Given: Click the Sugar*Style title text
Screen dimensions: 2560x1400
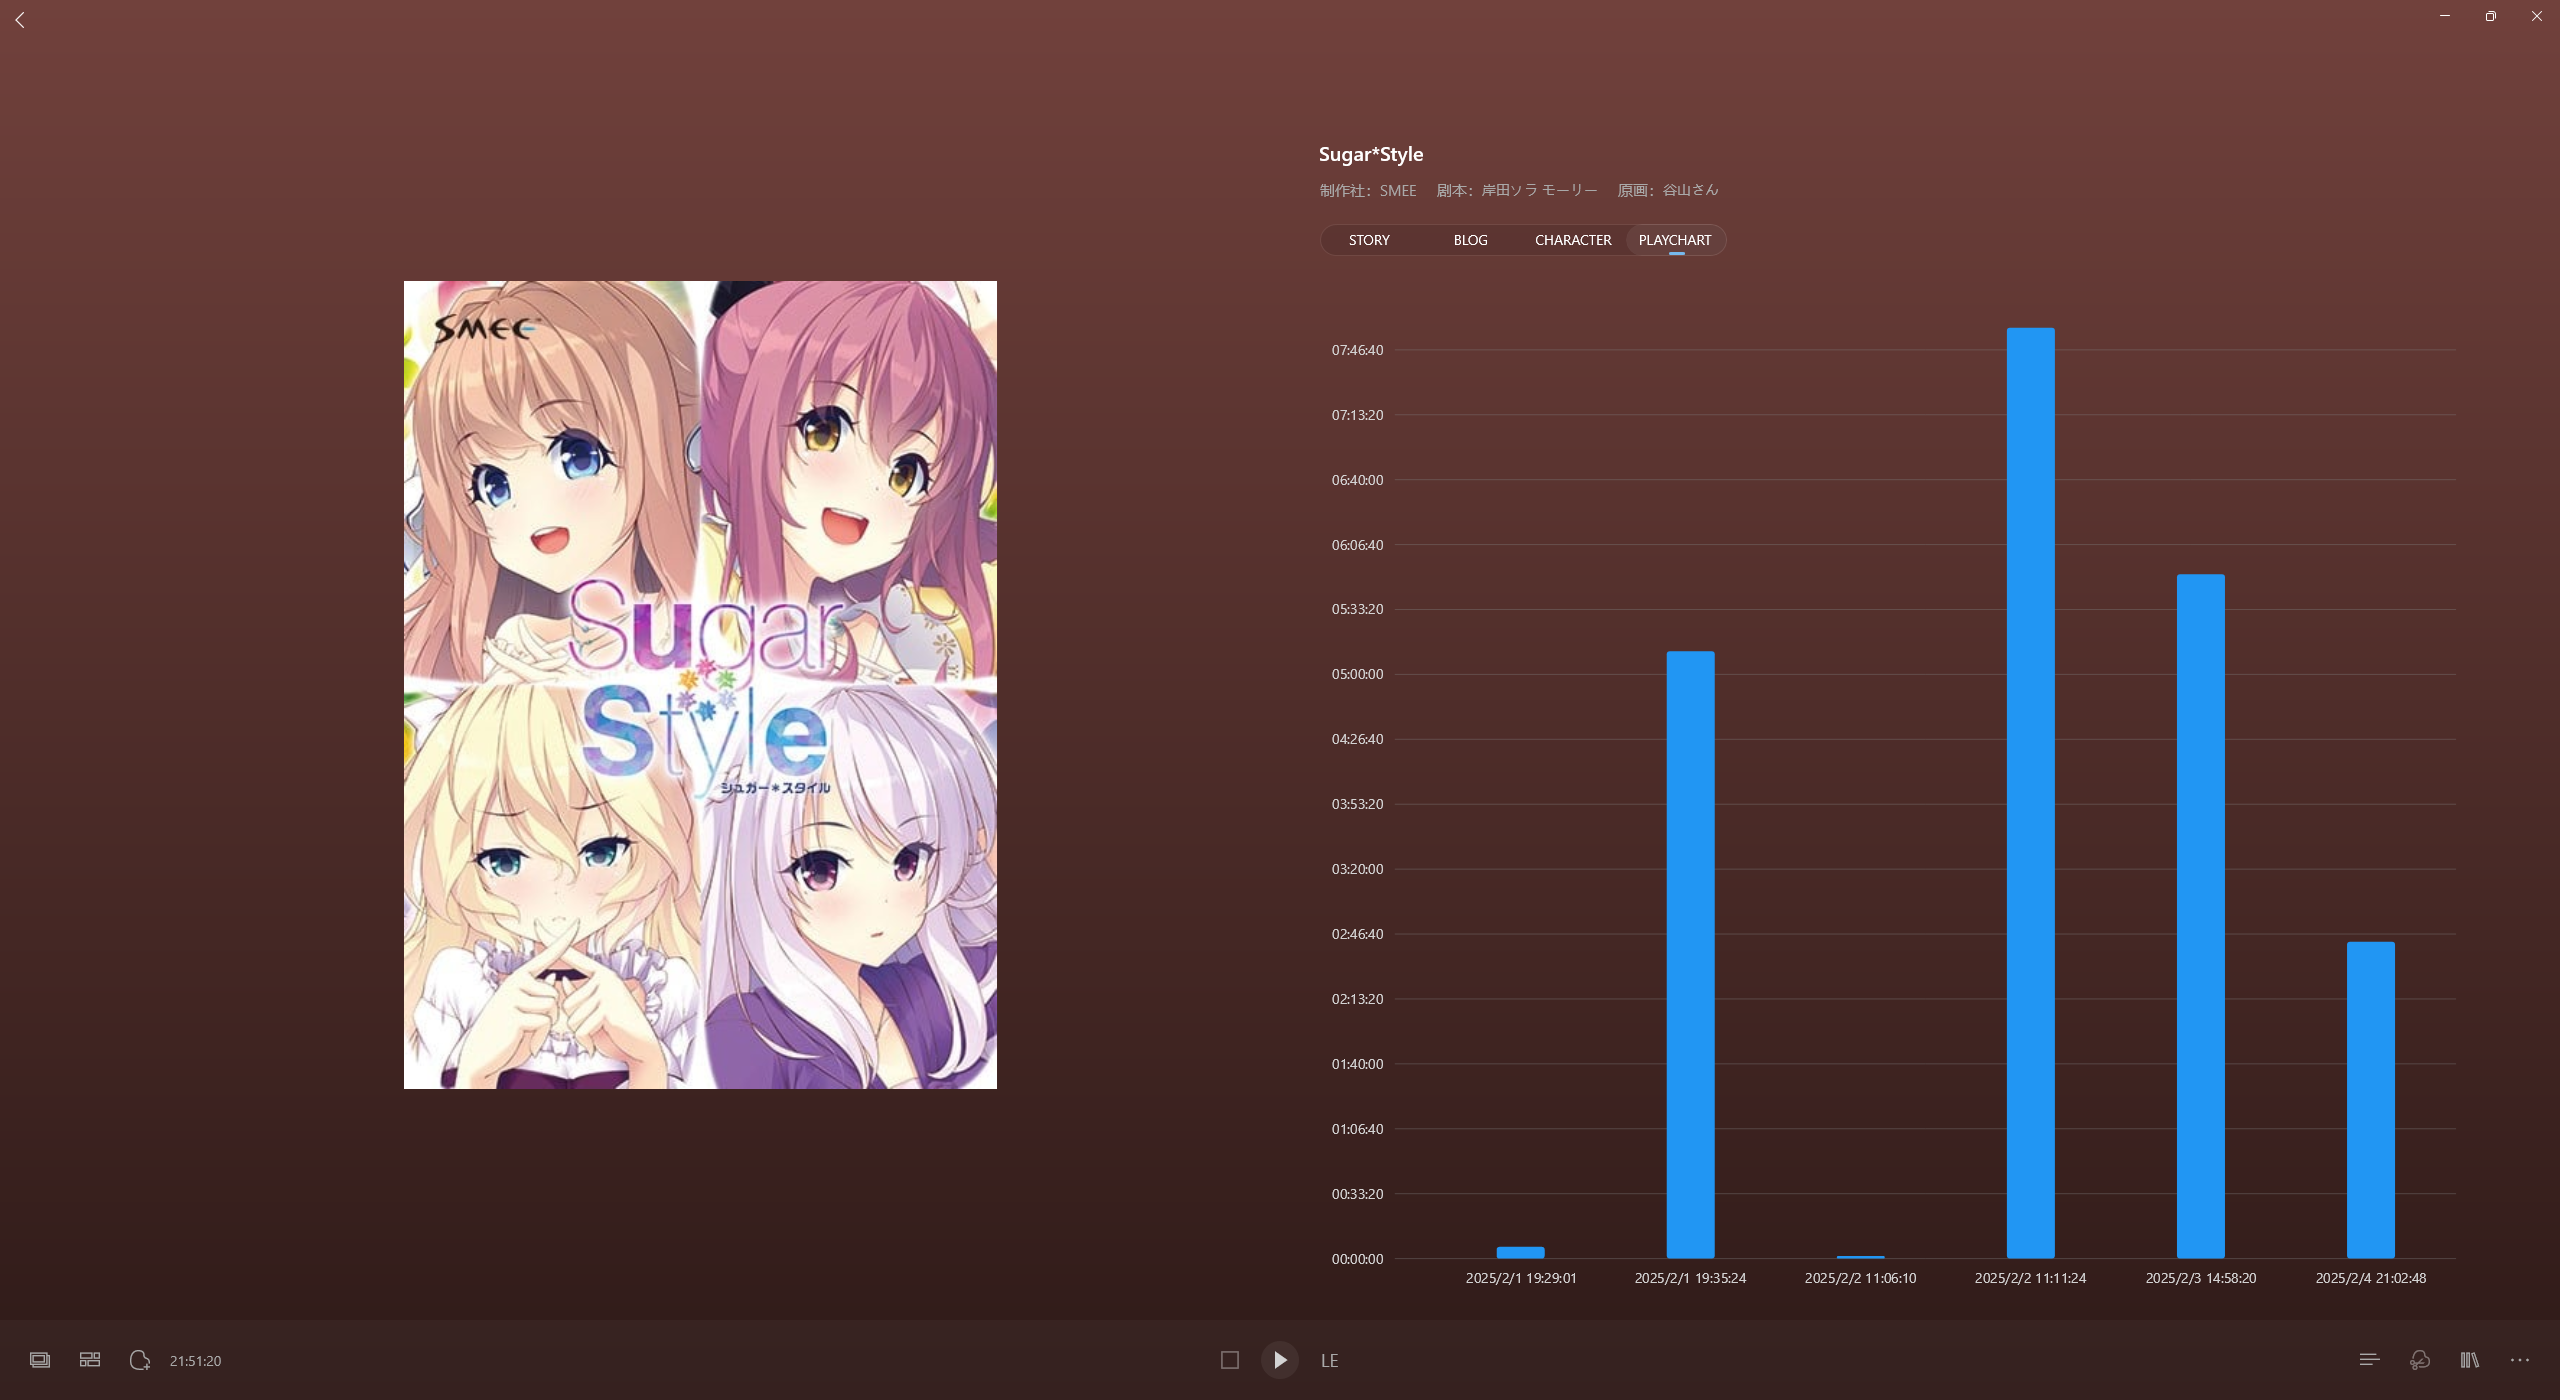Looking at the screenshot, I should (1371, 154).
